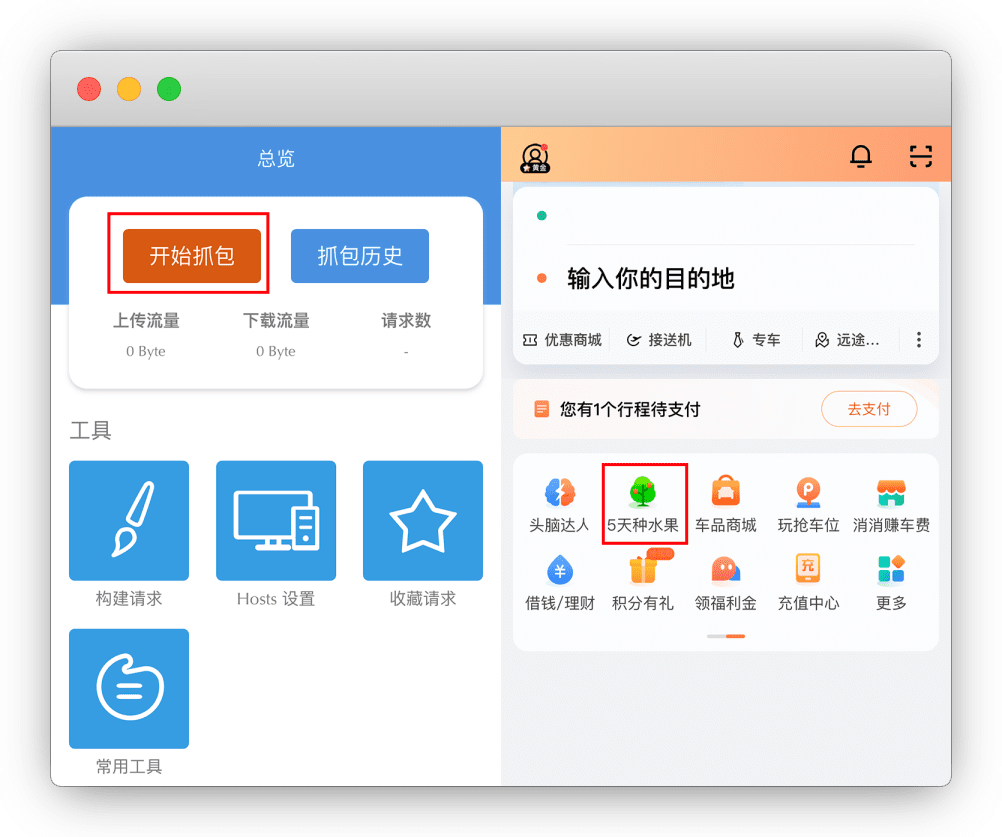This screenshot has width=1002, height=837.
Task: Open the 常用工具 tile
Action: 129,688
